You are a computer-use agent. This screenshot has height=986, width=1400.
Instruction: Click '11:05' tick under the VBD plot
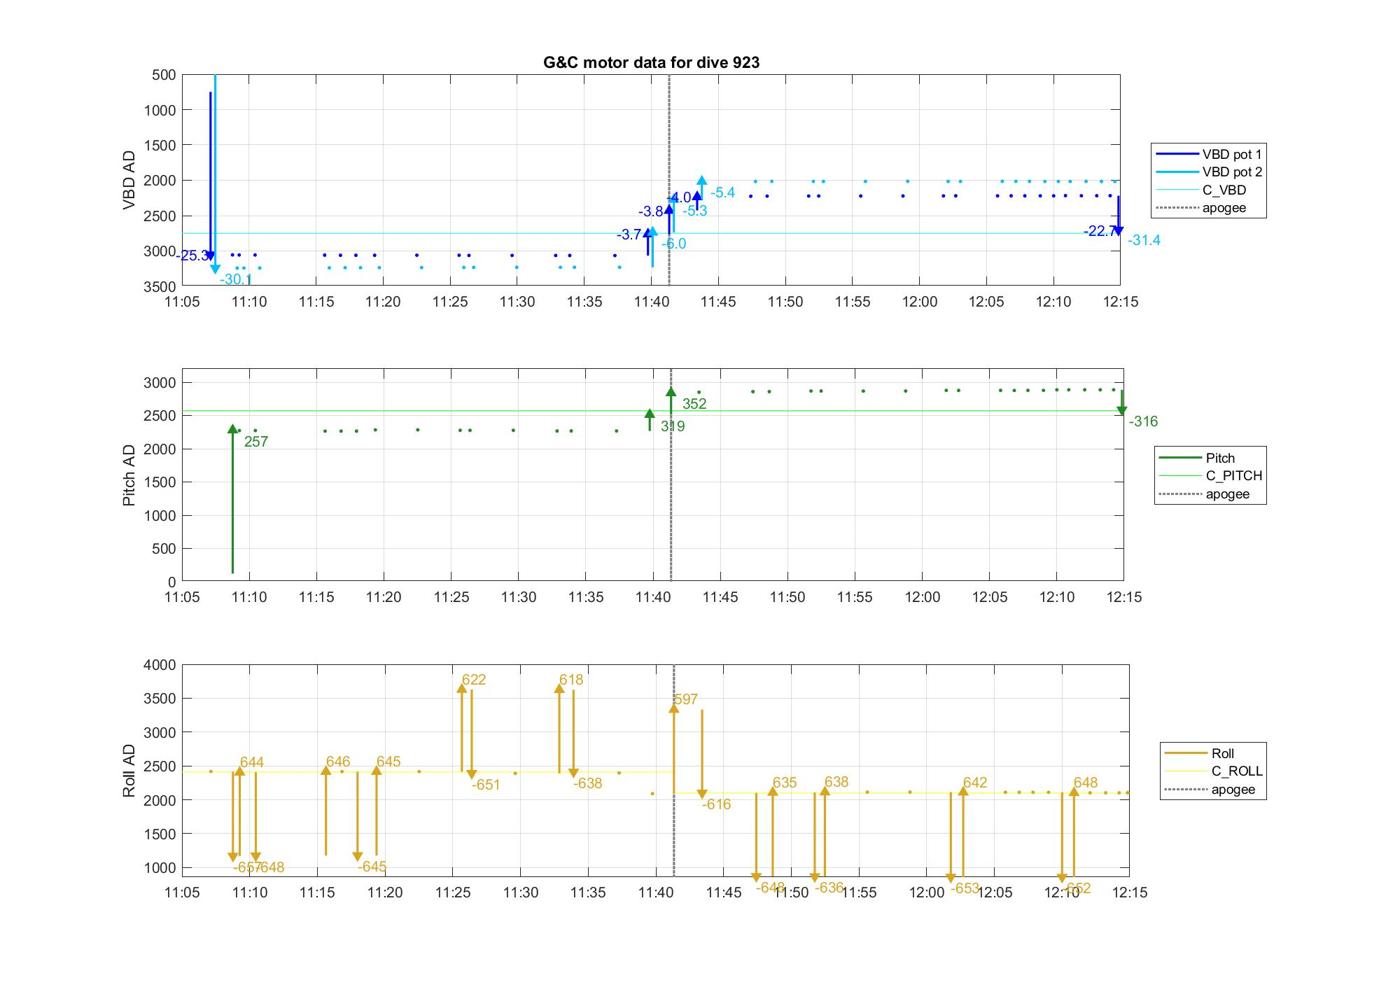tap(181, 302)
